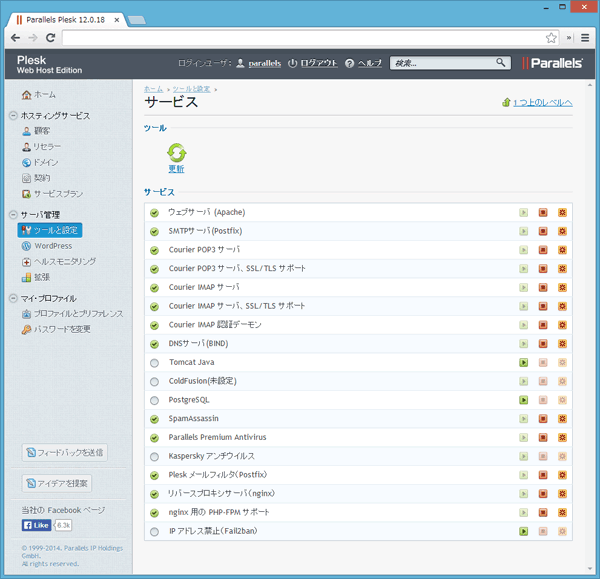The image size is (600, 579).
Task: Reload the page in browser toolbar
Action: 51,38
